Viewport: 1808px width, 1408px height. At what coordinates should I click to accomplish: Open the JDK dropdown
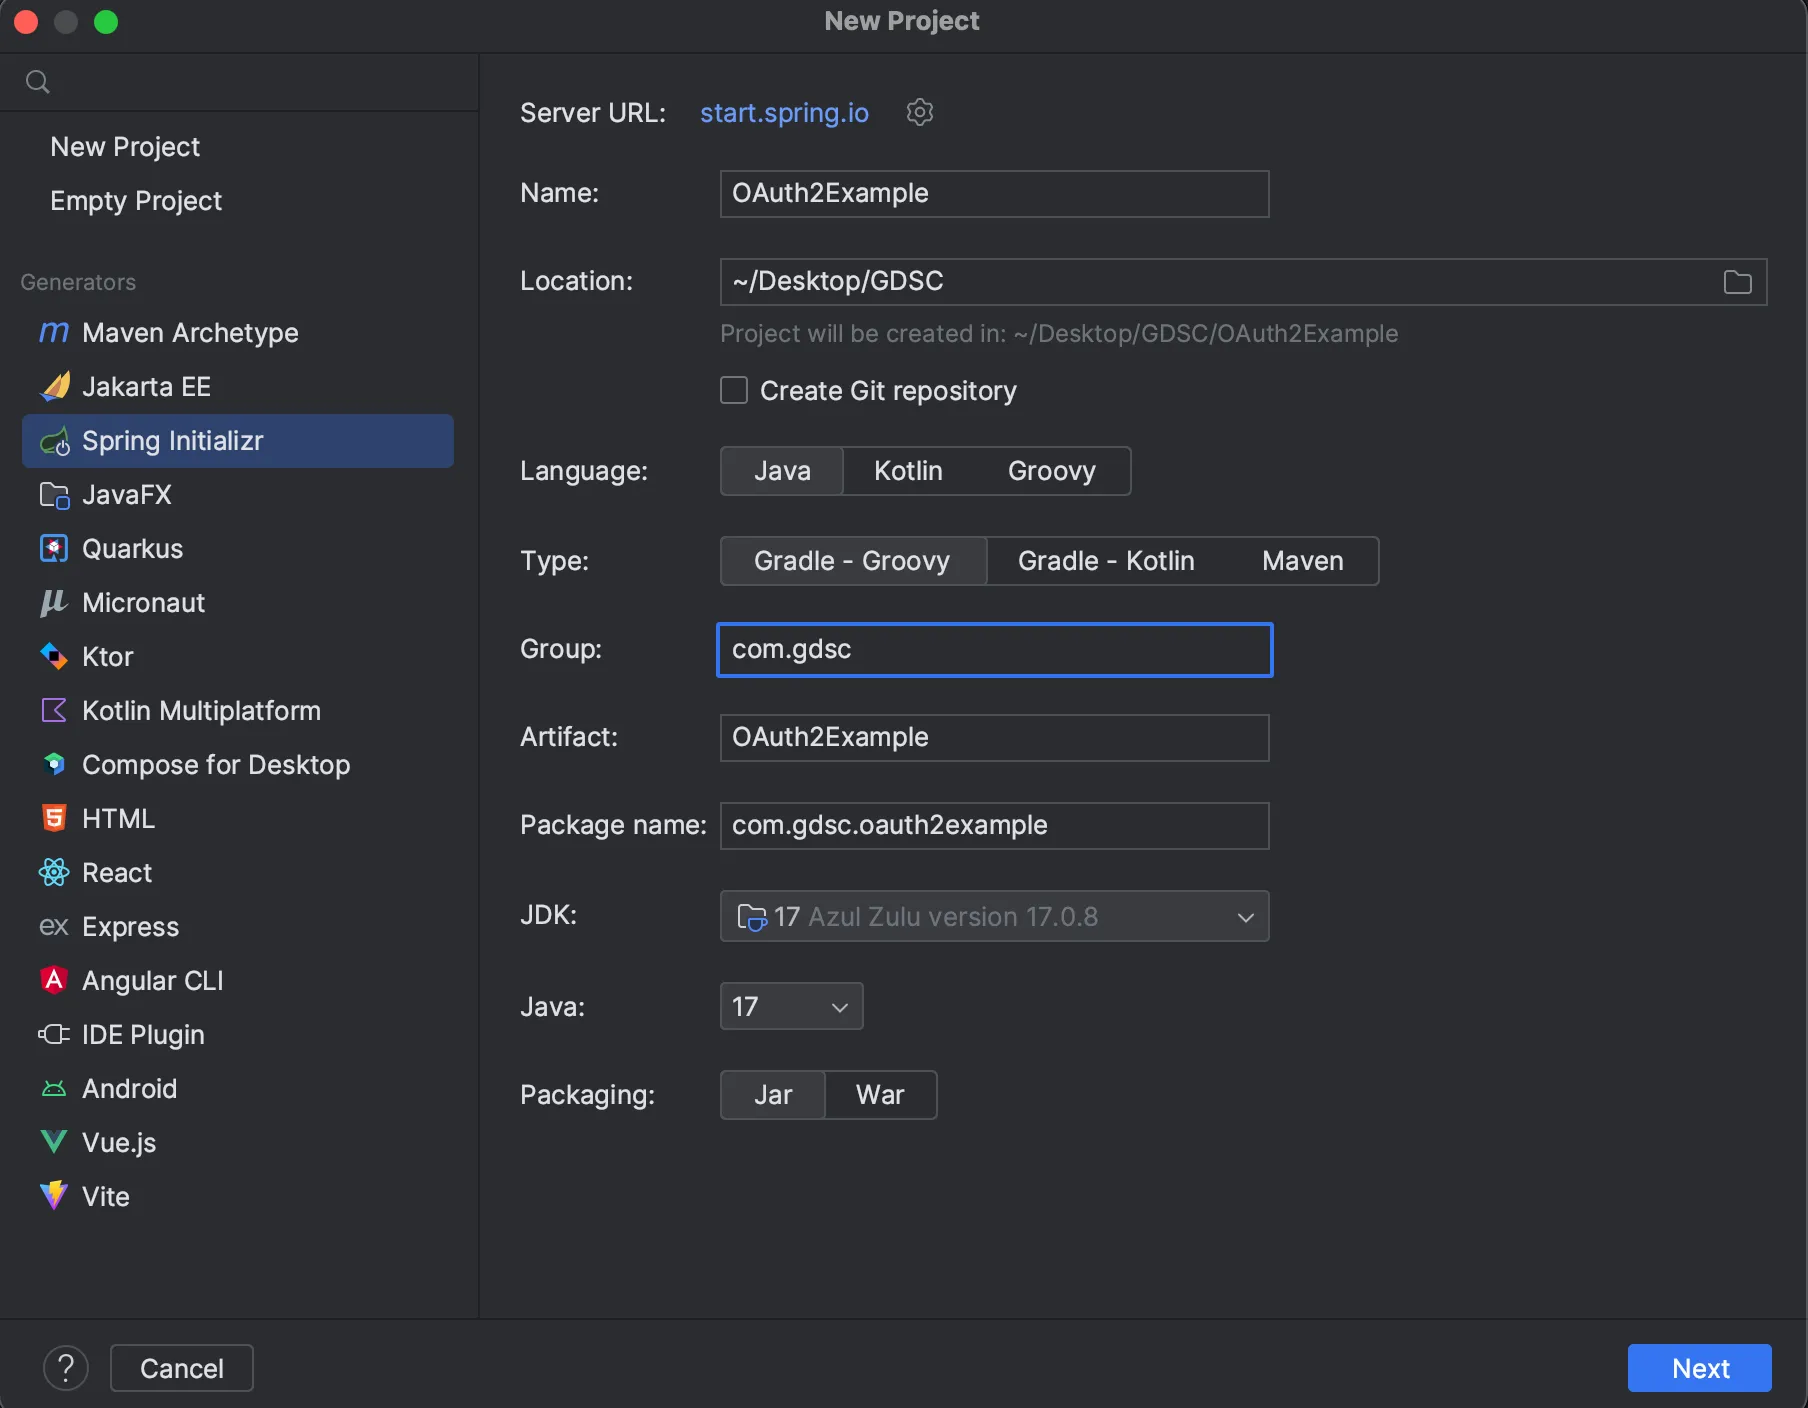coord(994,916)
